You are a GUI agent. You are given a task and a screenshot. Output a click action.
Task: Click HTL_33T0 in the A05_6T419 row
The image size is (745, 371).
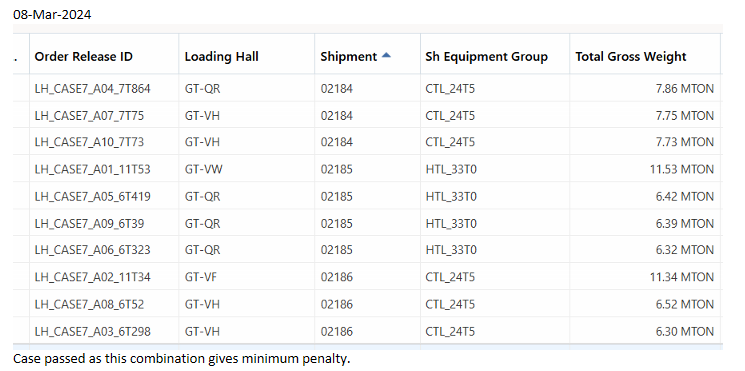coord(451,196)
